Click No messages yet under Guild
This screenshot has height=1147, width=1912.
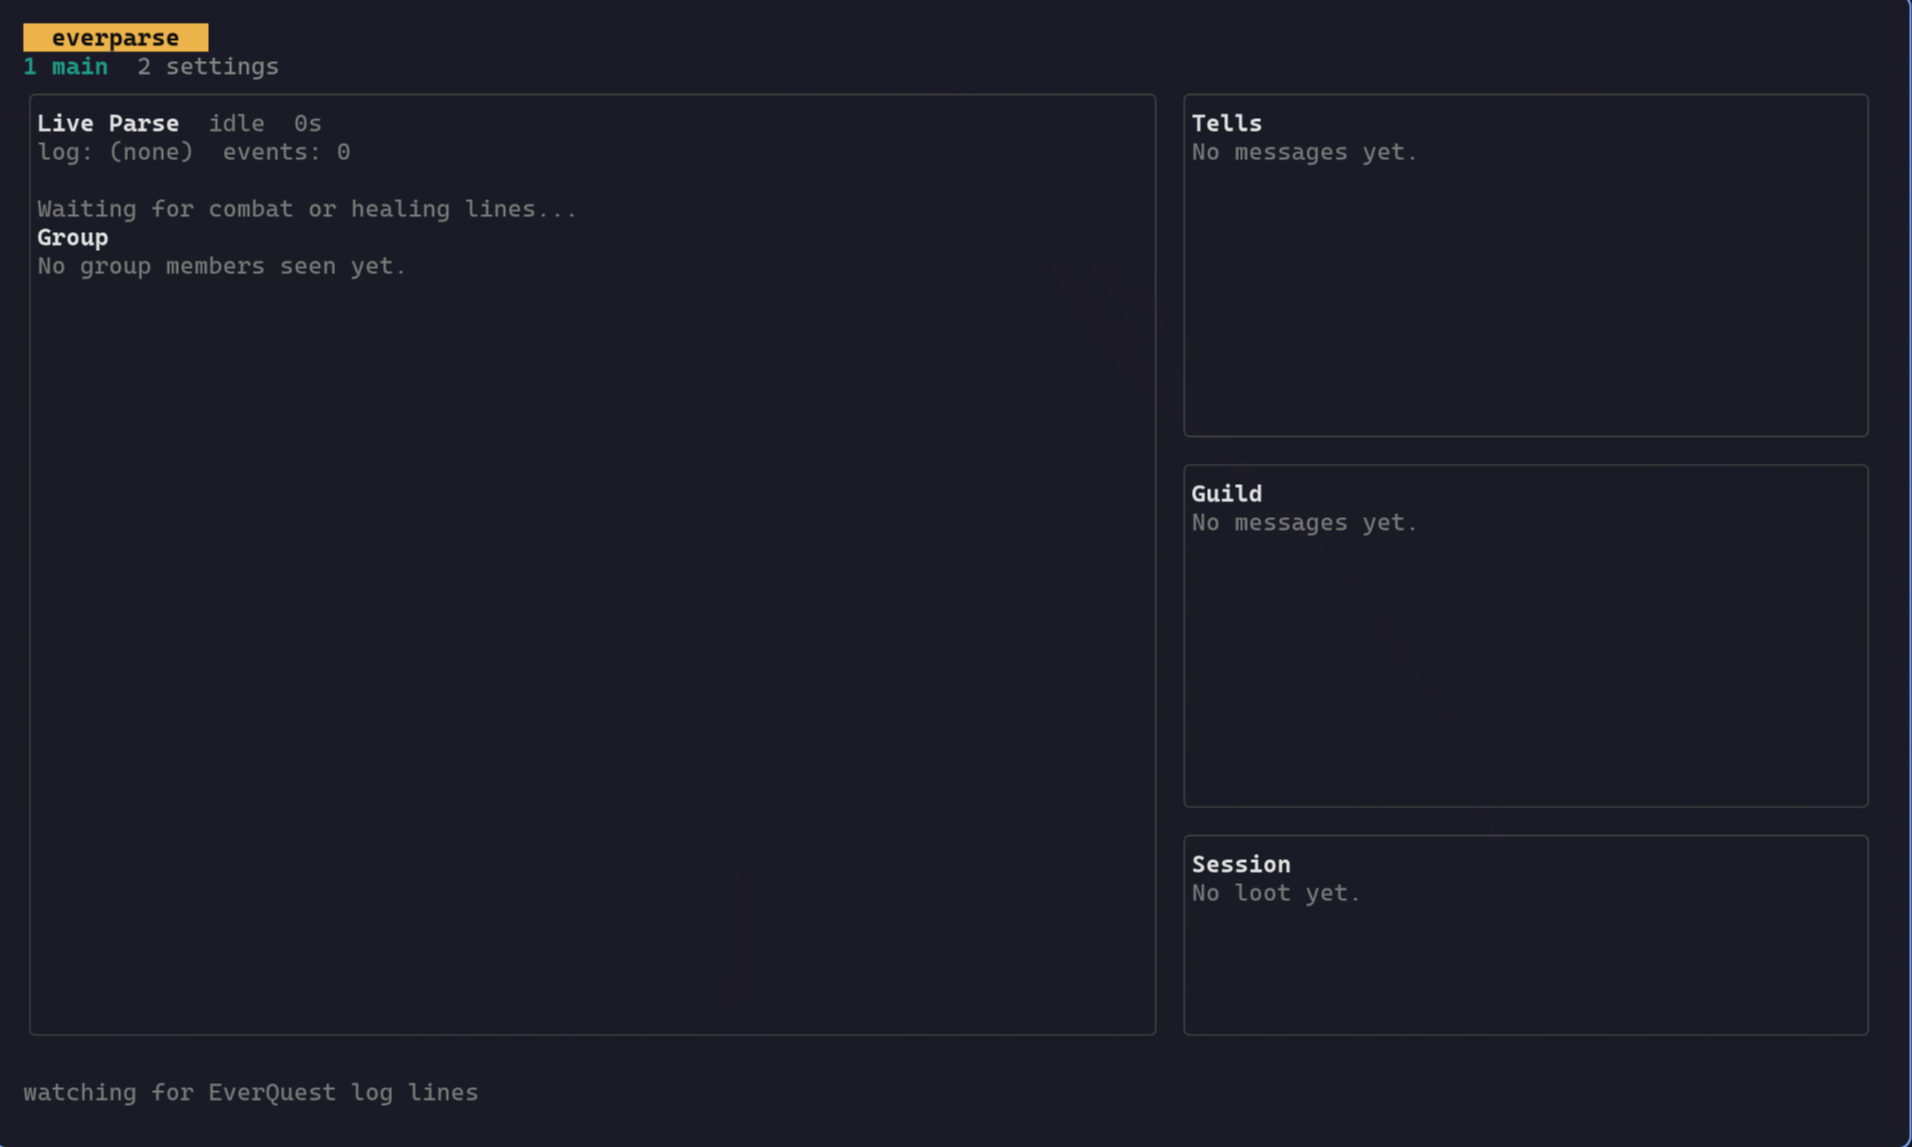[x=1305, y=523]
